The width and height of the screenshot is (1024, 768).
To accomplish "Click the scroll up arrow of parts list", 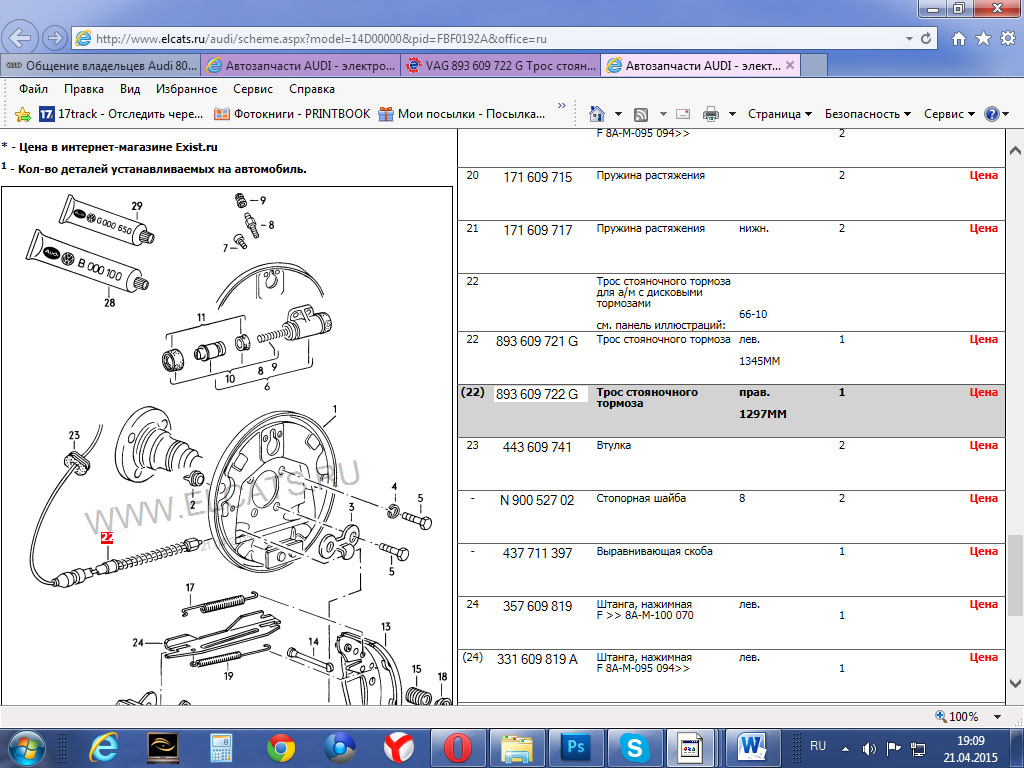I will (1015, 150).
